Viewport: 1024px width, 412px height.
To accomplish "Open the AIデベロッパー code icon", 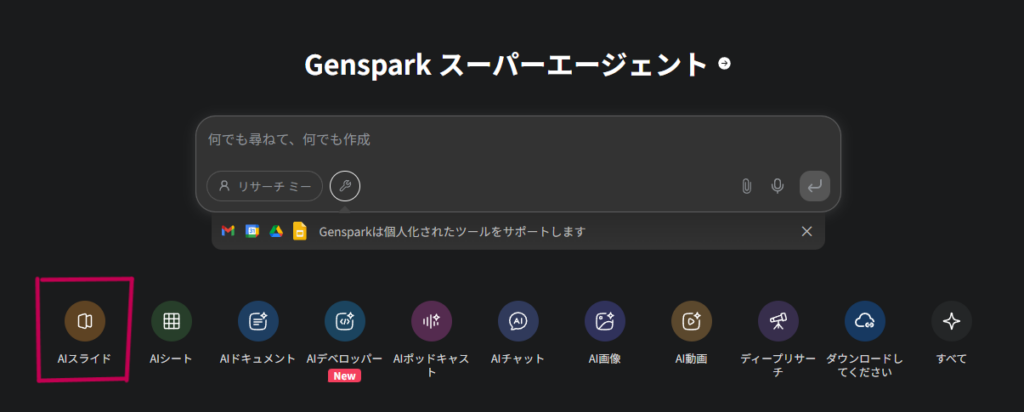I will point(345,321).
